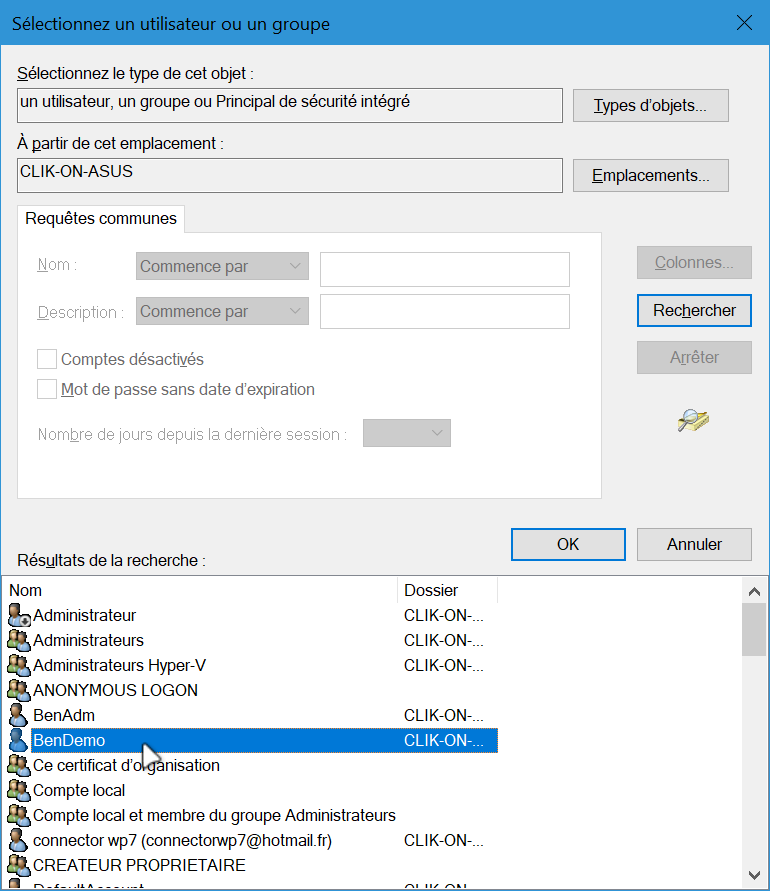The height and width of the screenshot is (891, 770).
Task: Click the Emplacements button
Action: click(650, 175)
